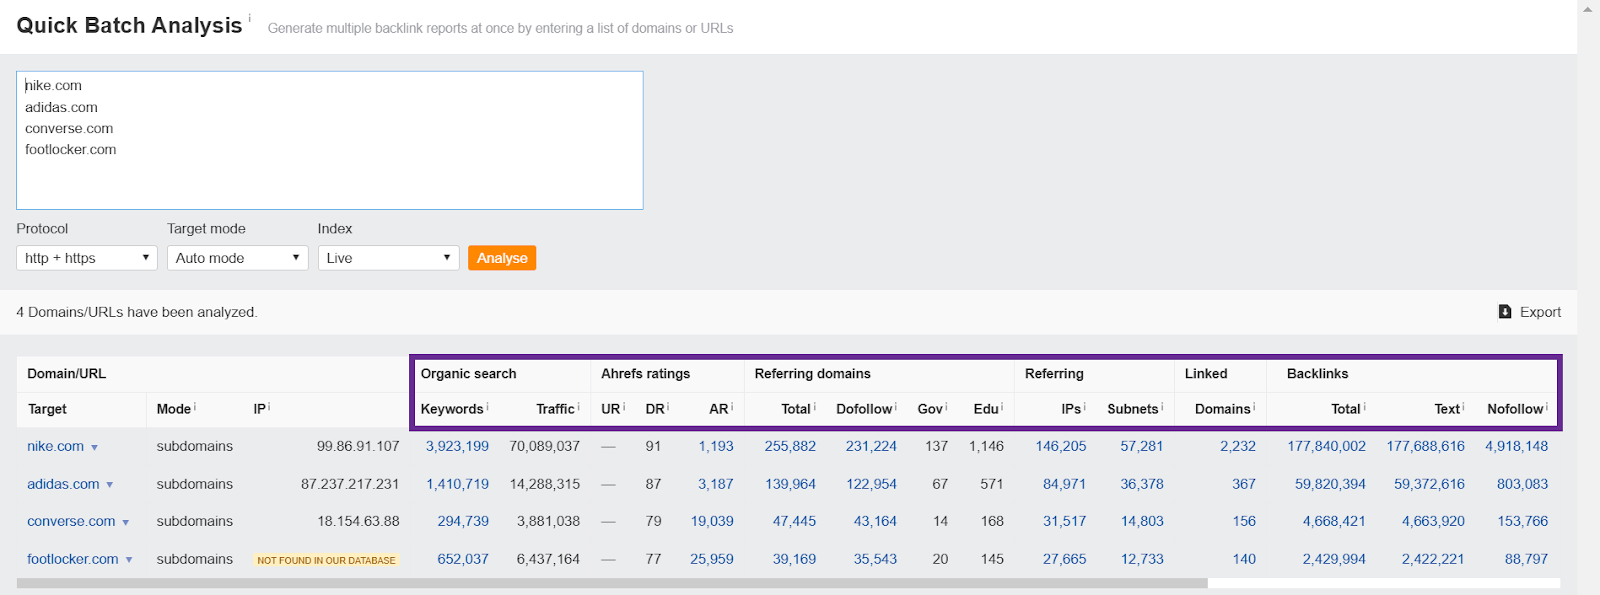Open nike.com keywords value 3,923,199
Viewport: 1600px width, 595px height.
(x=457, y=446)
